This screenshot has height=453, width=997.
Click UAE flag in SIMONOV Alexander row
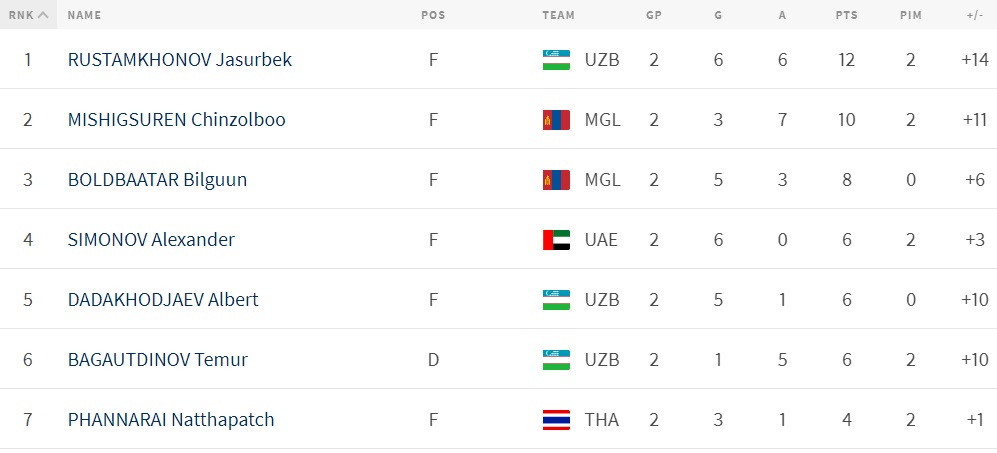point(556,240)
